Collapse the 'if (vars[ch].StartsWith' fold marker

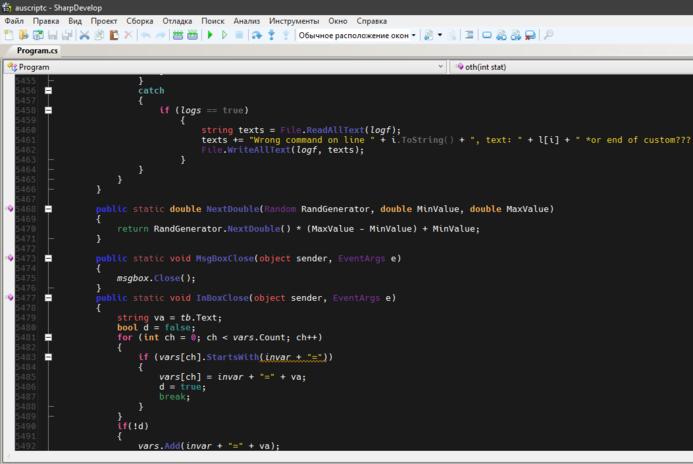click(x=48, y=357)
